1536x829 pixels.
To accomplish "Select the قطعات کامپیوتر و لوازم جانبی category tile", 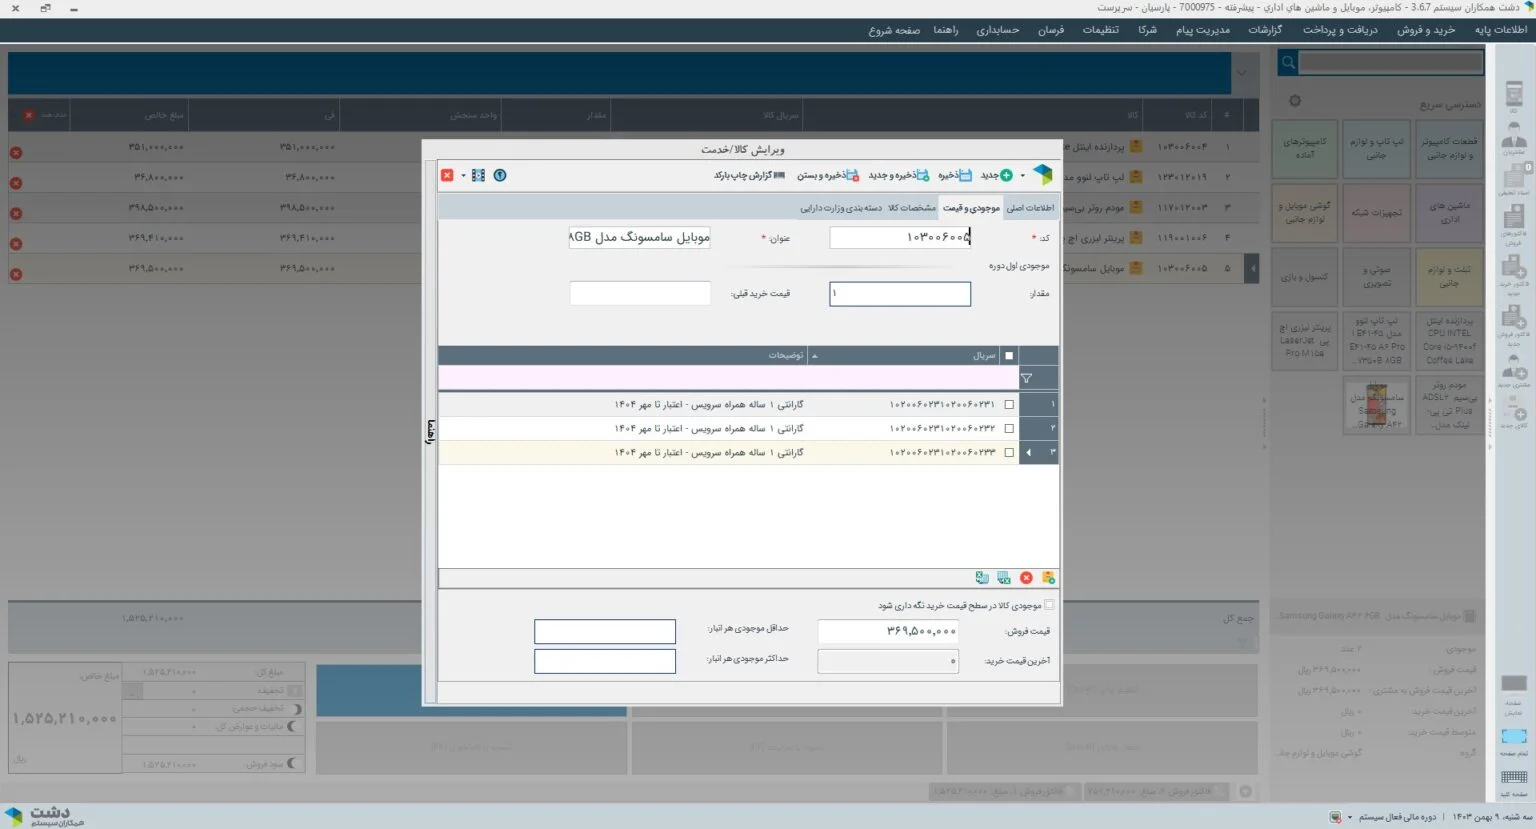I will [1449, 149].
